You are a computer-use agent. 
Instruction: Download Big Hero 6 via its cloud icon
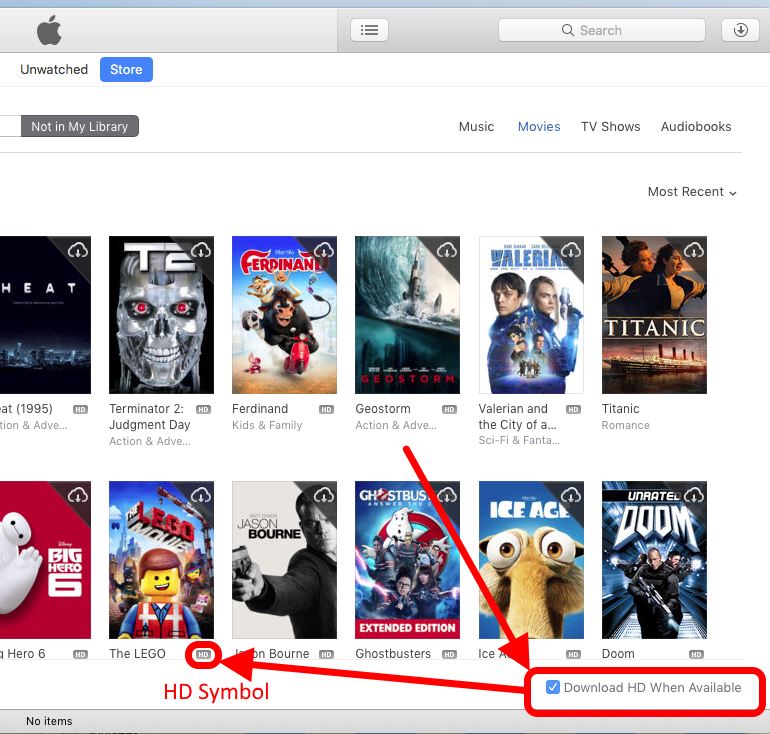coord(78,496)
